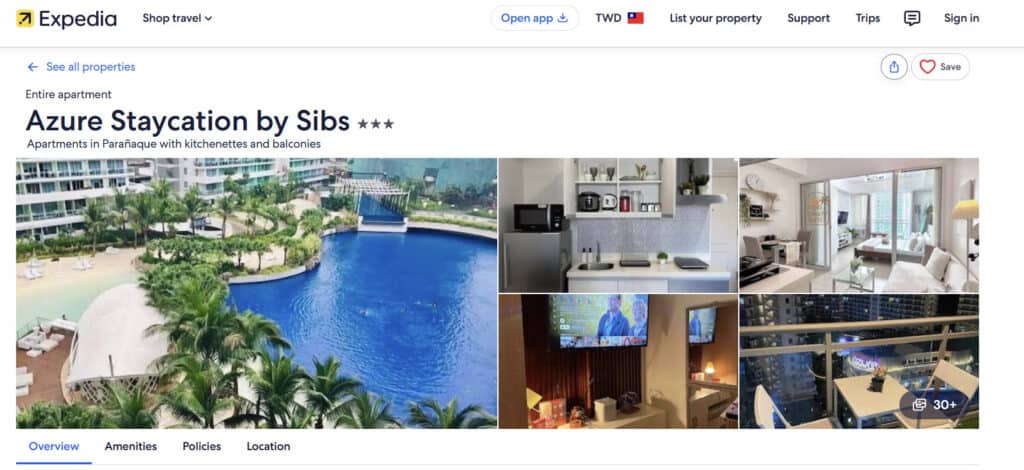
Task: Open the Location tab
Action: click(268, 446)
